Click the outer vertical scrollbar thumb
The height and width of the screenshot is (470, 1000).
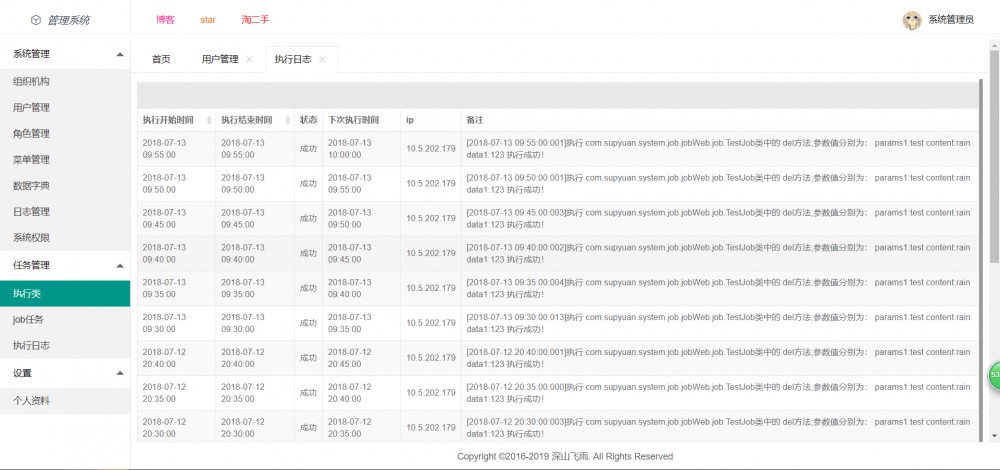[994, 156]
